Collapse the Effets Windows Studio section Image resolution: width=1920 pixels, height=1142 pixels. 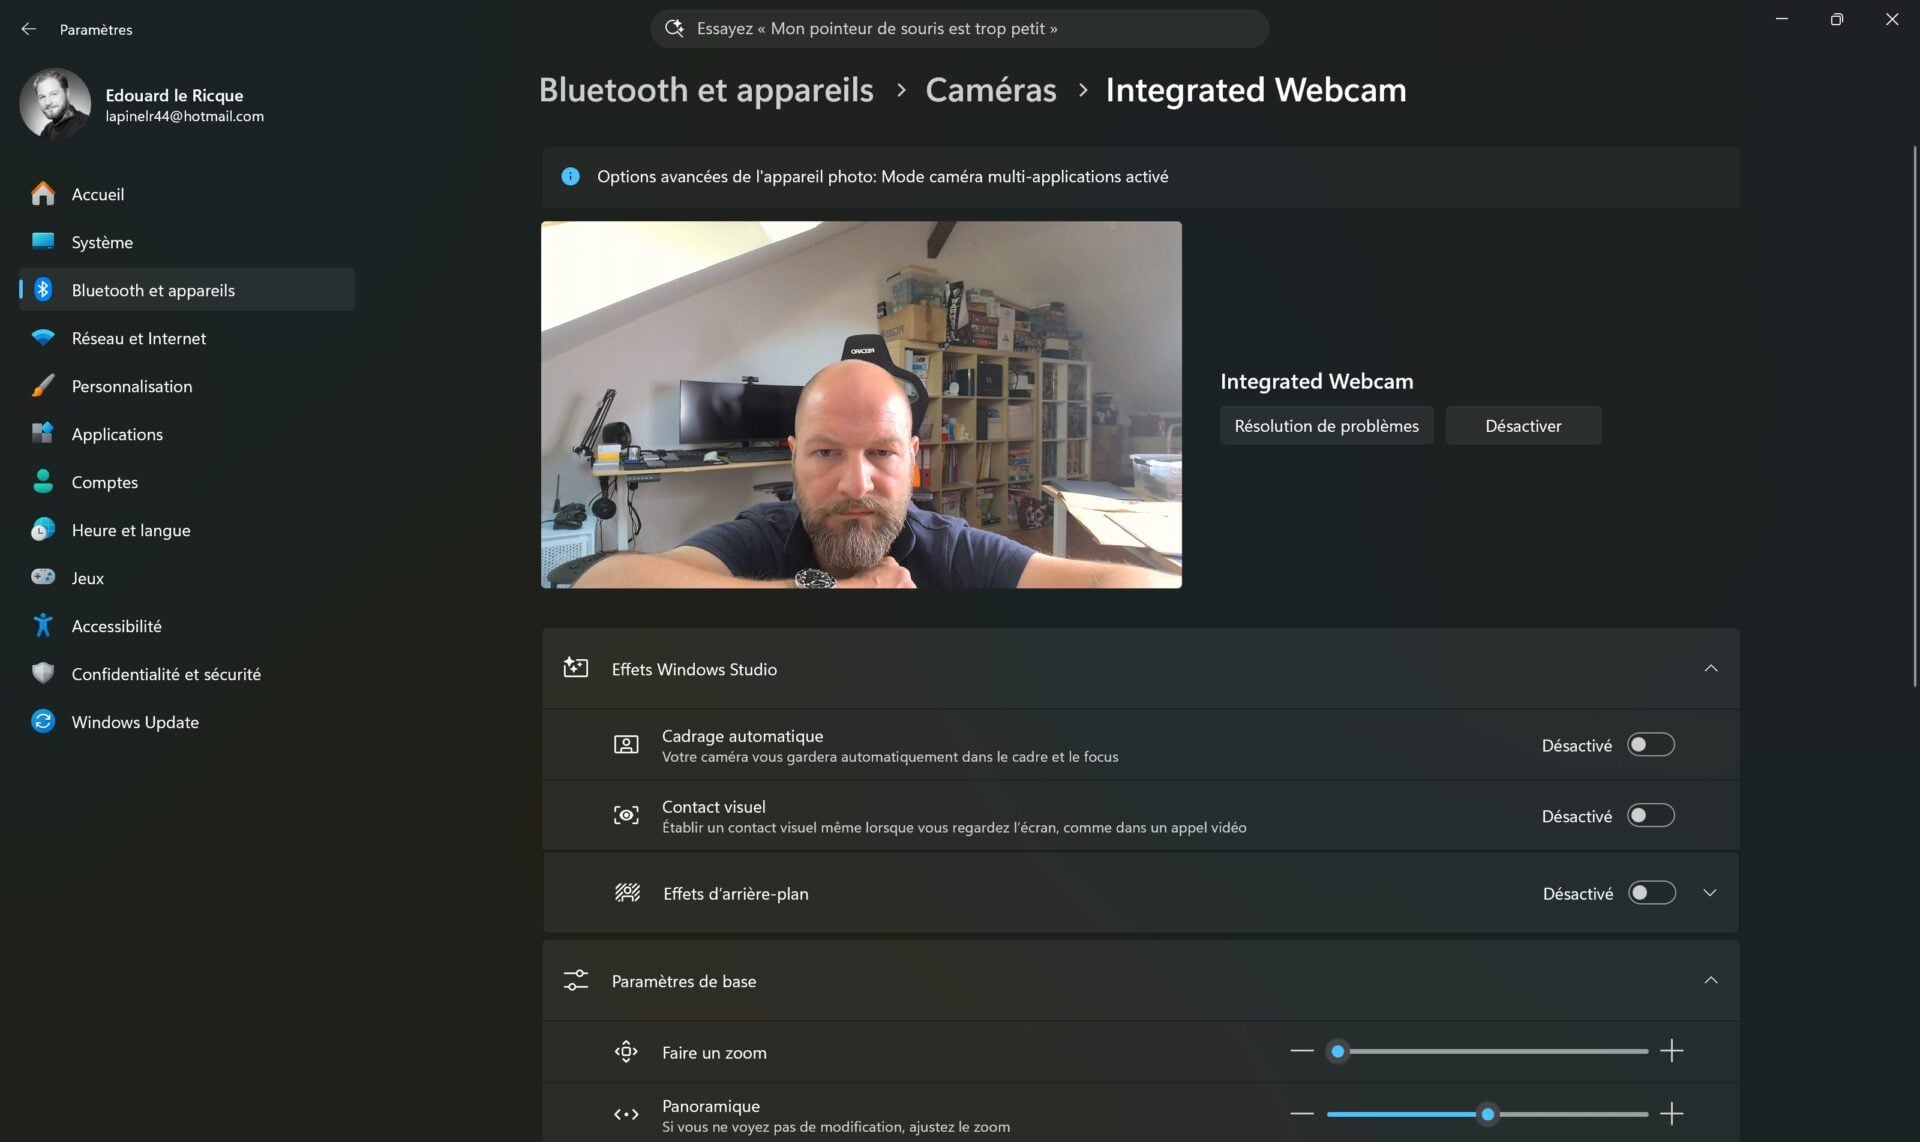click(x=1711, y=668)
